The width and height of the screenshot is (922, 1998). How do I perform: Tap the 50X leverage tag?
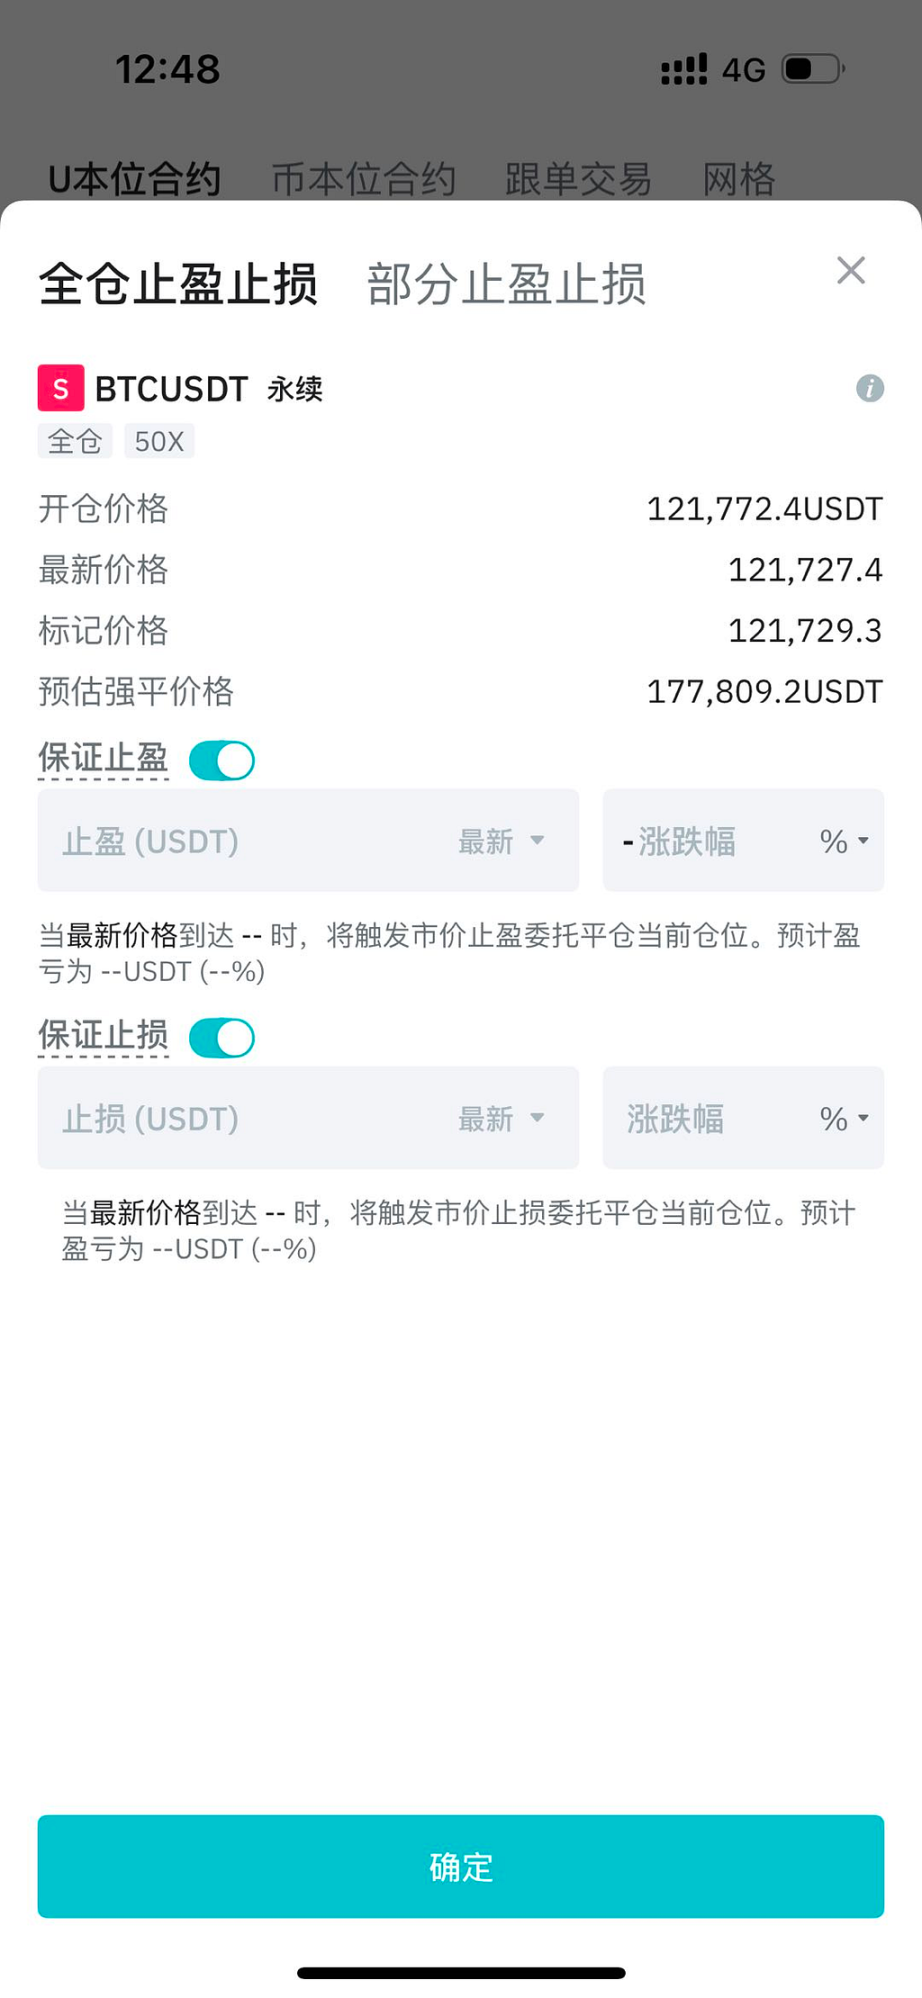point(159,441)
